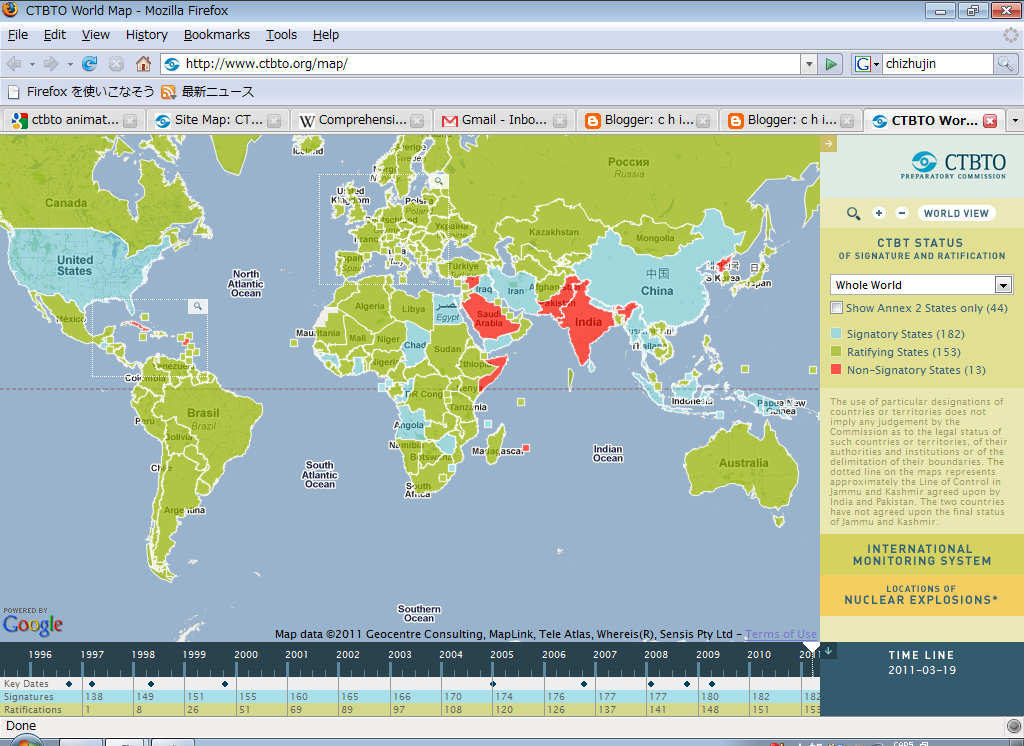Open the Forward button history dropdown
The image size is (1024, 746).
(x=70, y=65)
